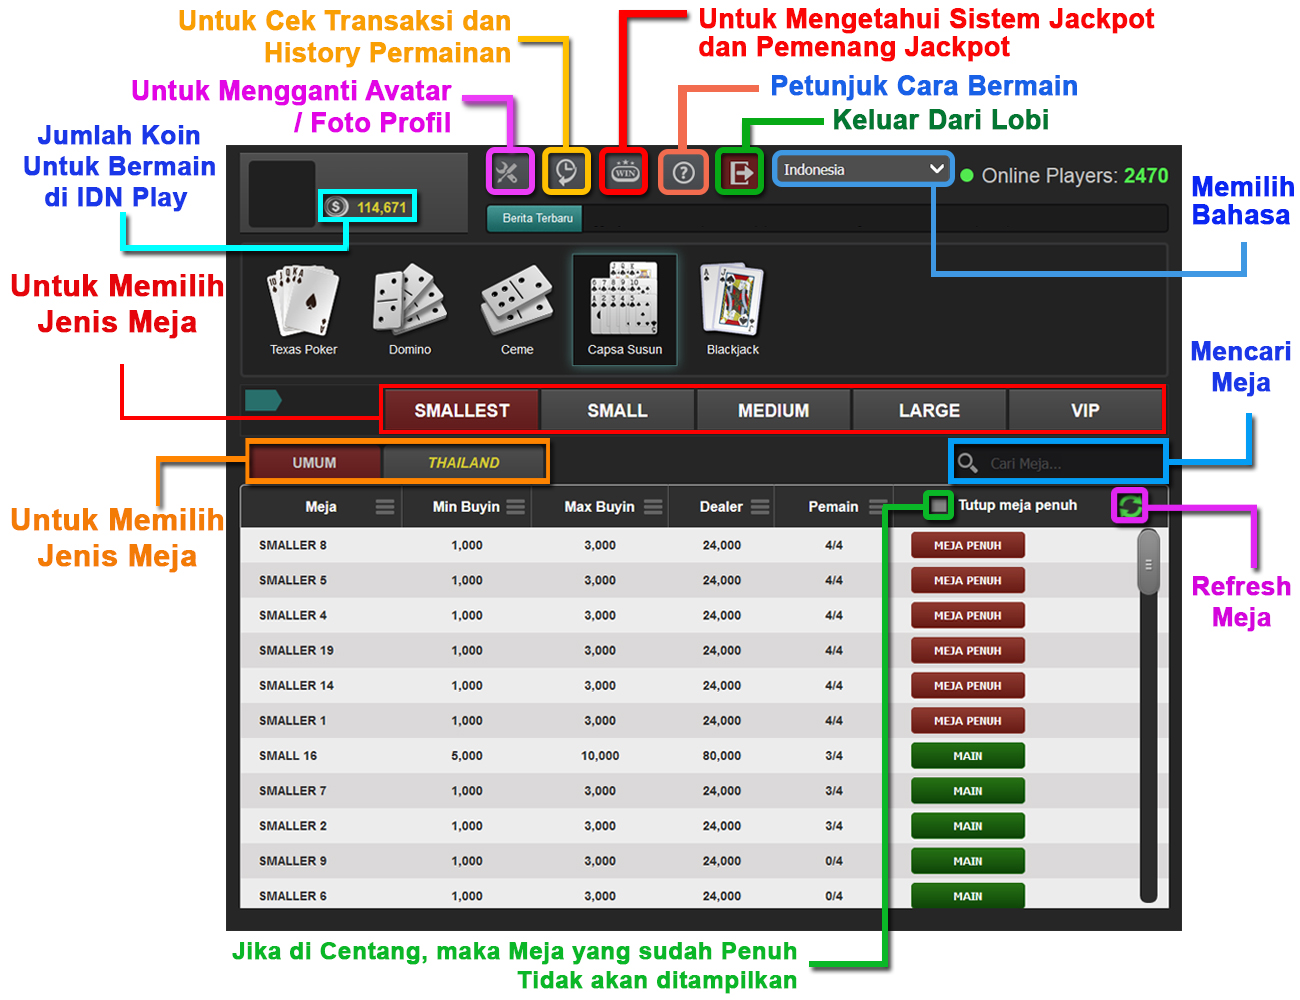Click MAIN button for SMALLER 9
Screen dimensions: 1300x1000
[968, 861]
